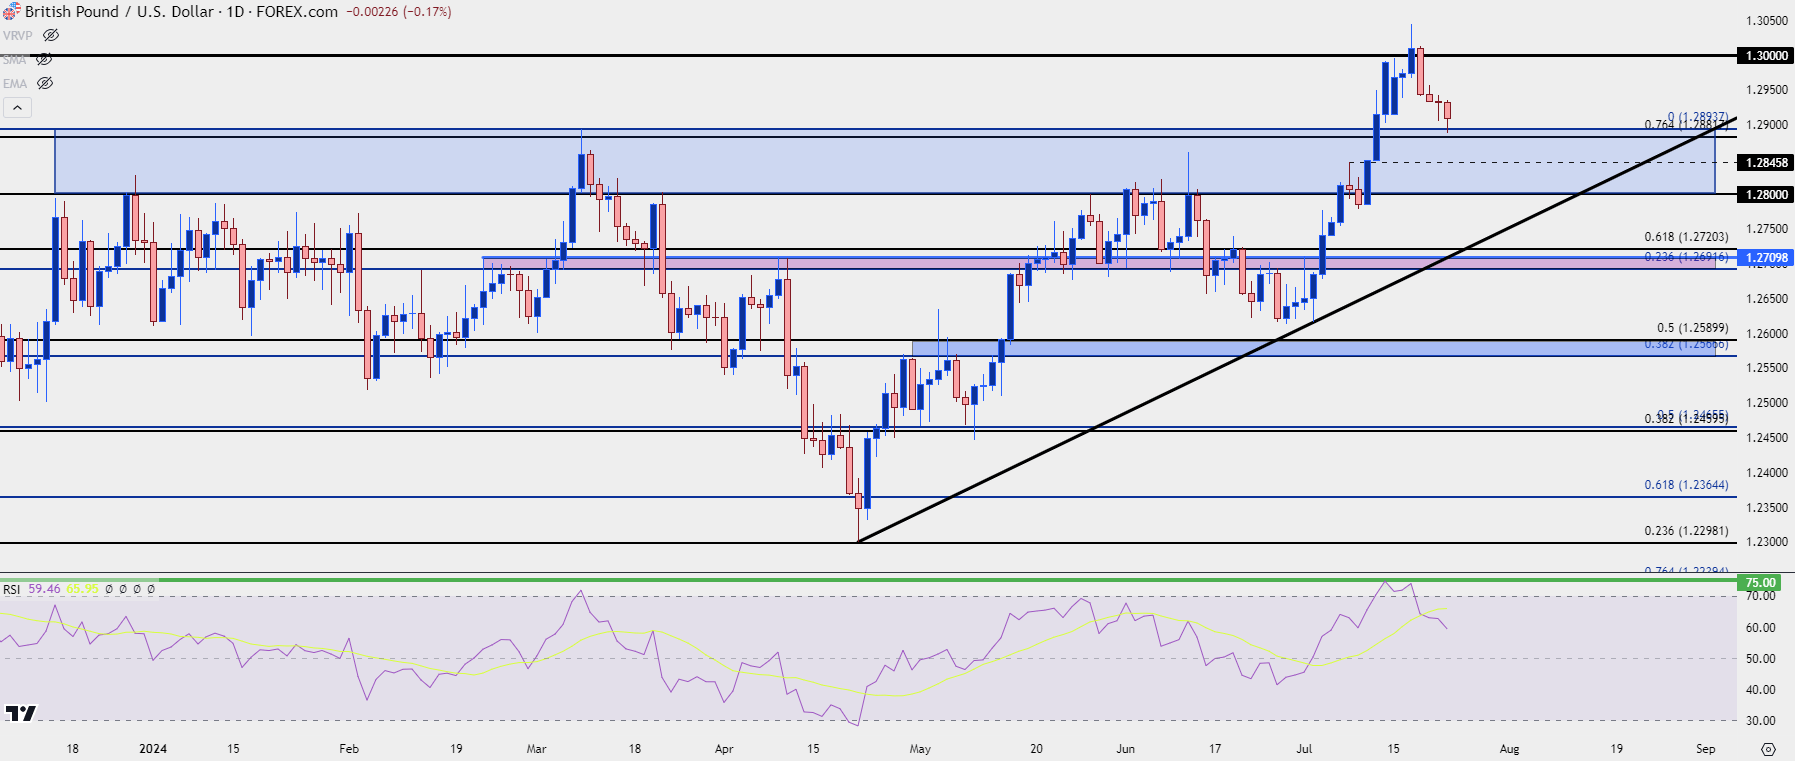Image resolution: width=1795 pixels, height=761 pixels.
Task: Select the SMA indicator label
Action: click(x=14, y=60)
